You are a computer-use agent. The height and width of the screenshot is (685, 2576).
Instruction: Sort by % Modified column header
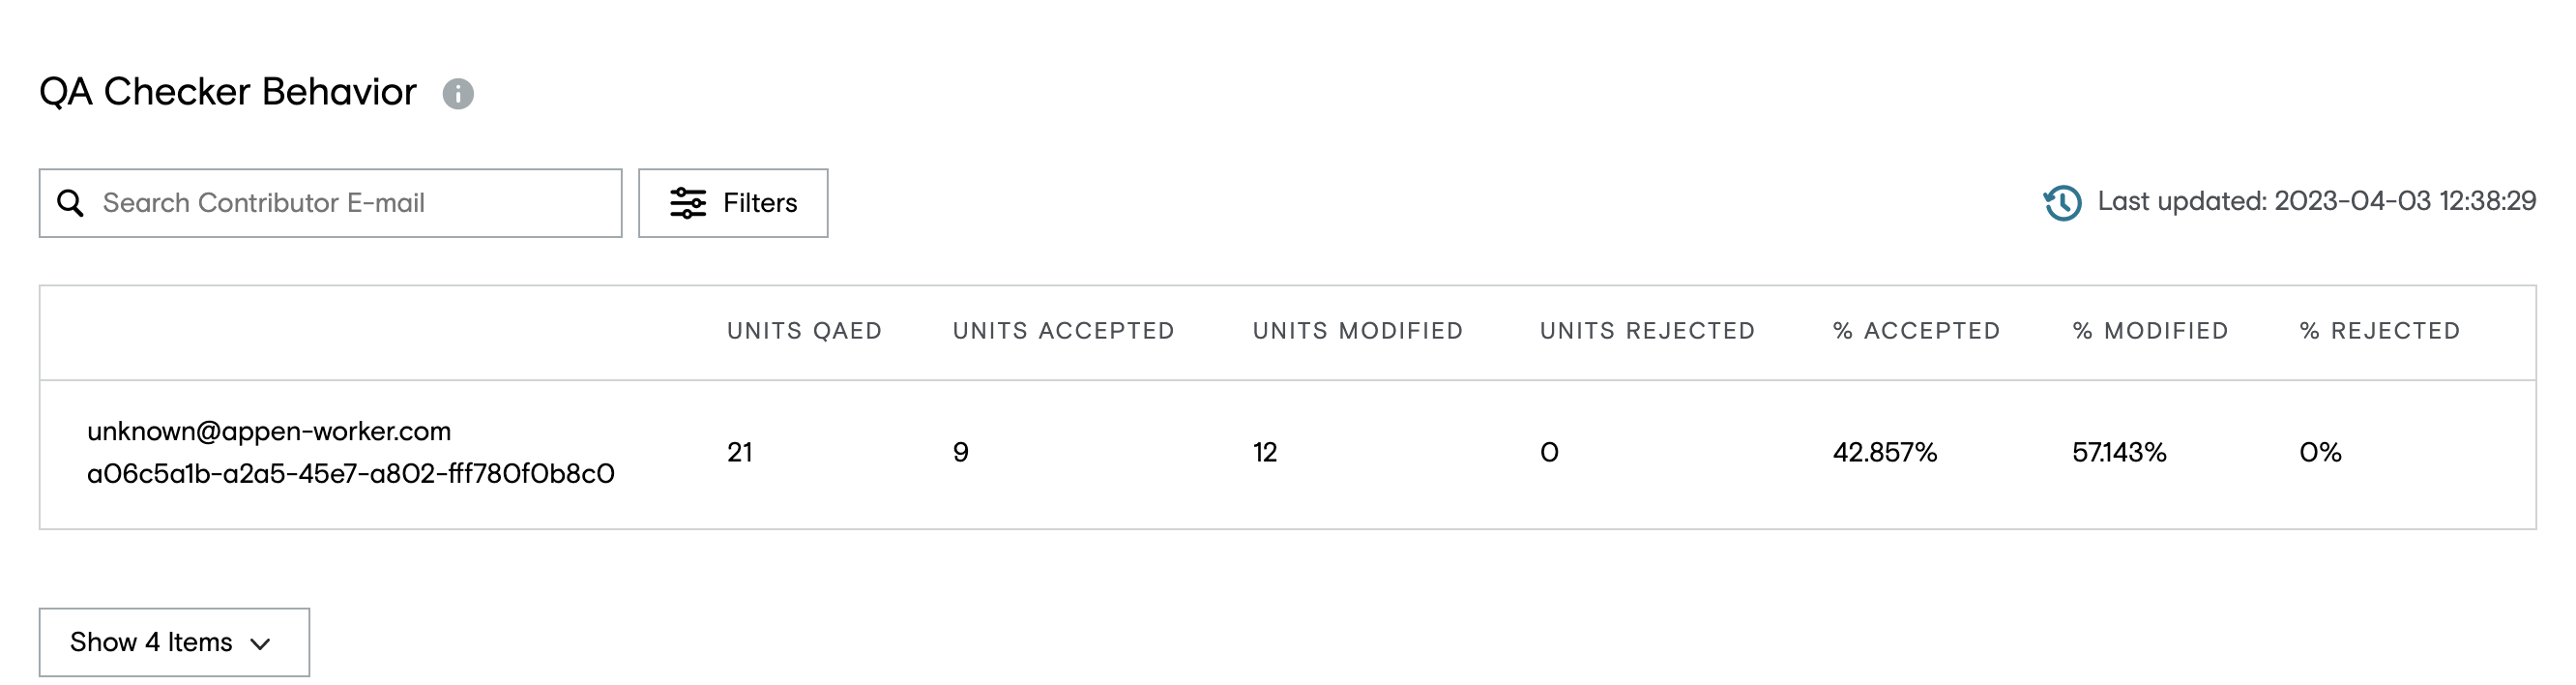point(2151,331)
